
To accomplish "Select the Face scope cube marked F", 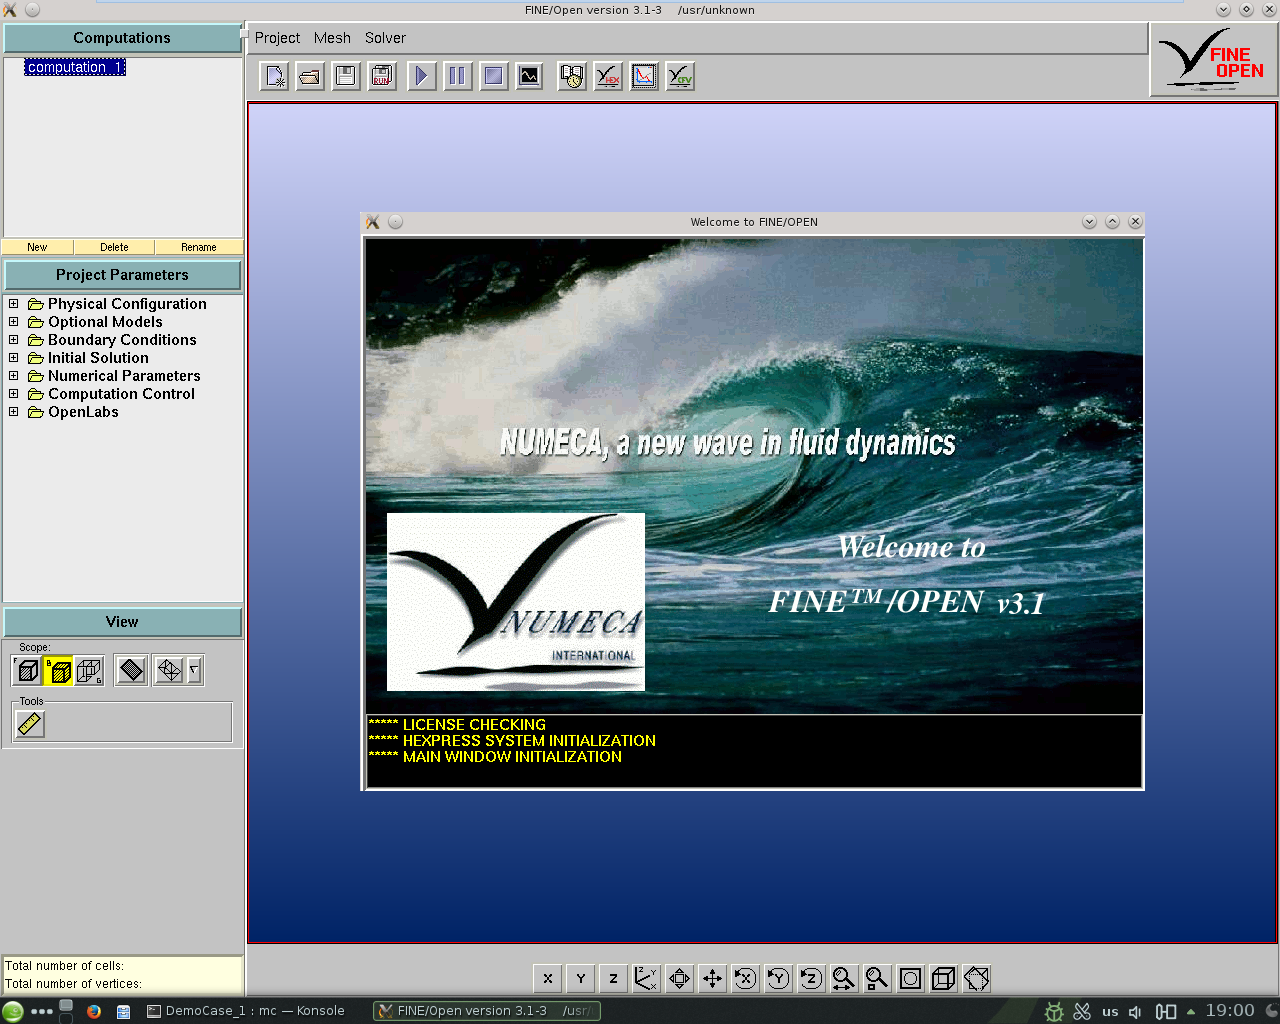I will 28,670.
